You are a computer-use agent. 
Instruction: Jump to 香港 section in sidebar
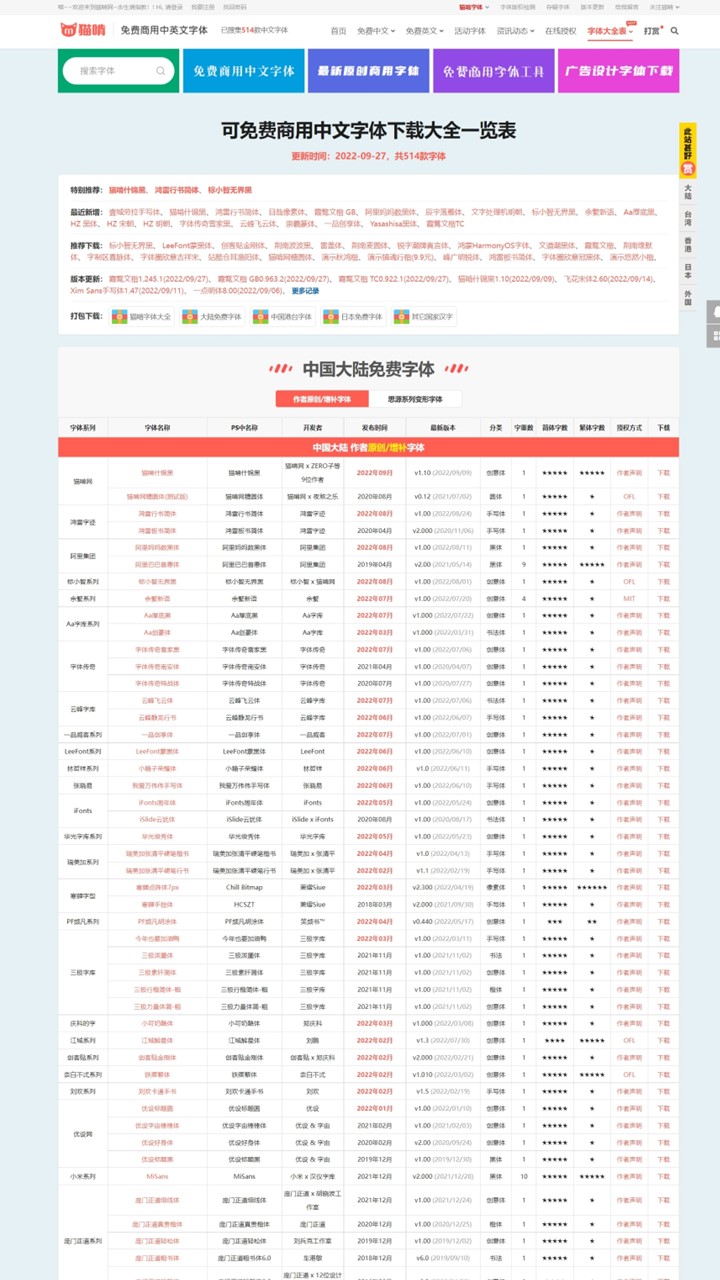click(688, 243)
